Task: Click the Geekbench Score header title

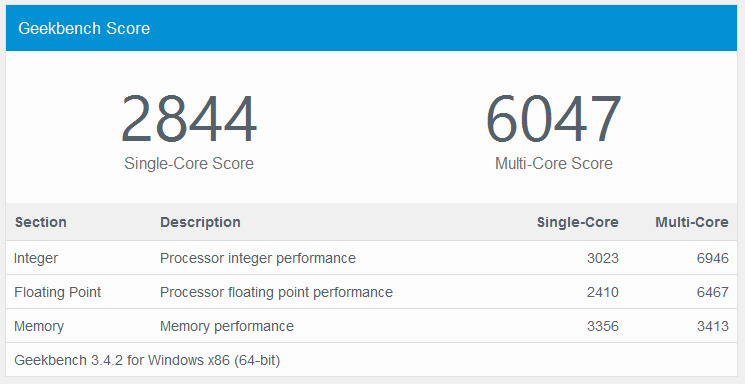Action: click(x=84, y=29)
